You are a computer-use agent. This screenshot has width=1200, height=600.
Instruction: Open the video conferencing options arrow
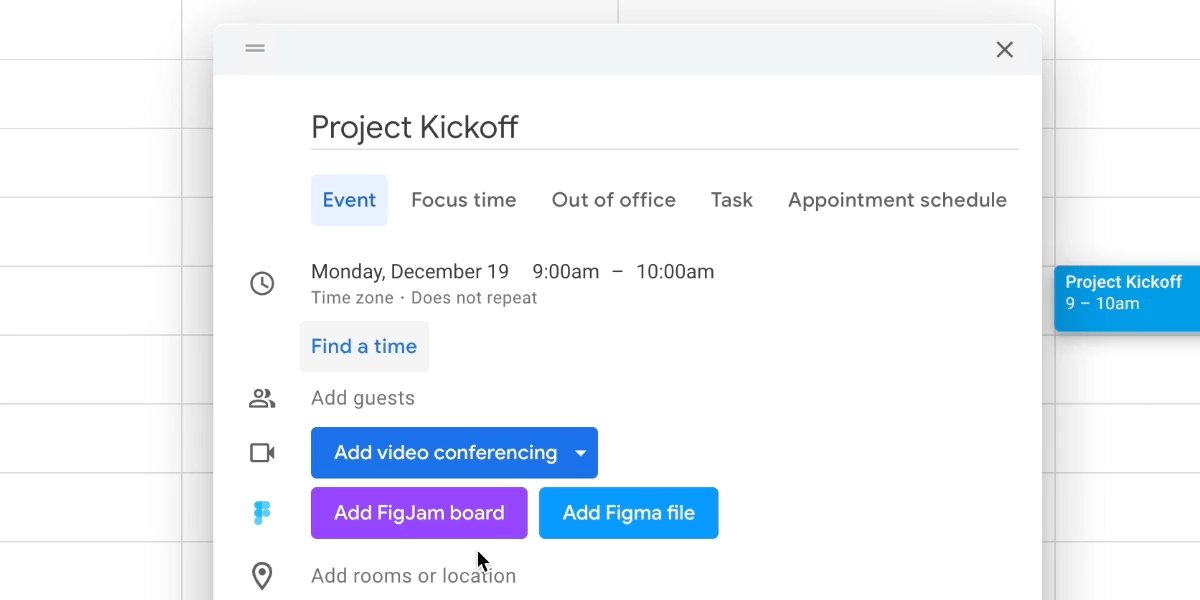click(x=580, y=452)
